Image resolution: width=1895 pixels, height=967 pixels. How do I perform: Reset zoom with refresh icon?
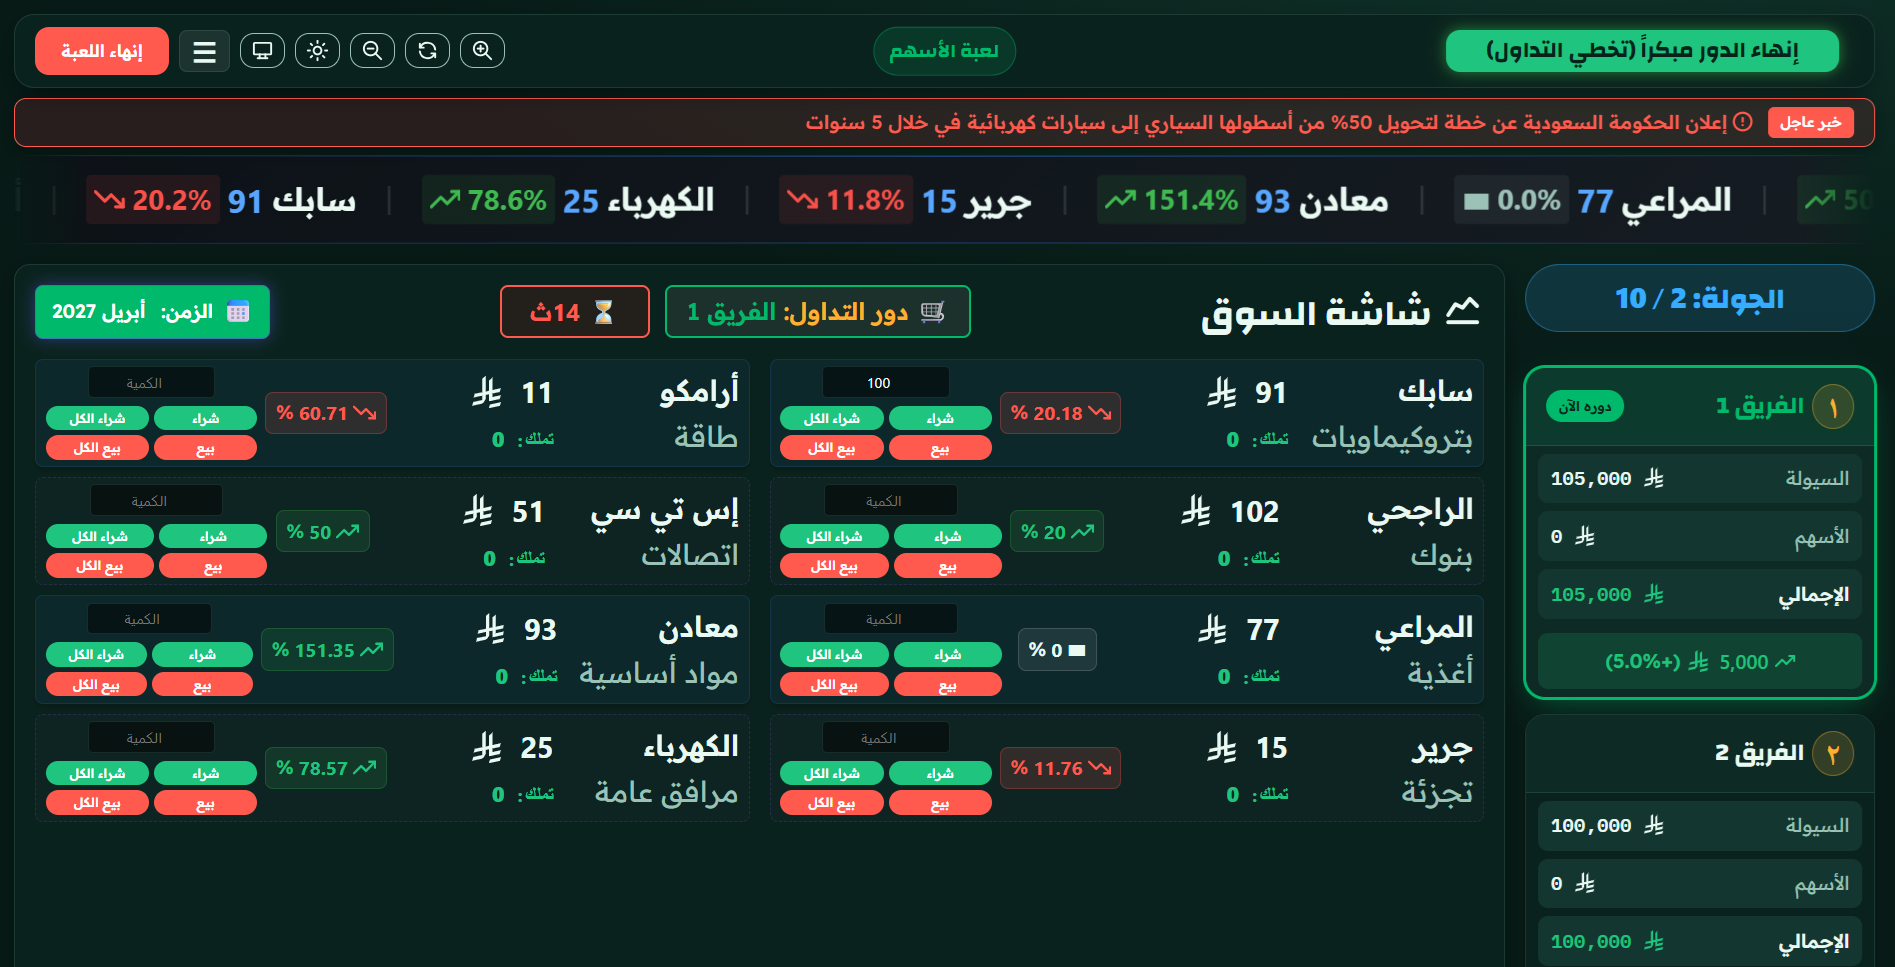(427, 50)
